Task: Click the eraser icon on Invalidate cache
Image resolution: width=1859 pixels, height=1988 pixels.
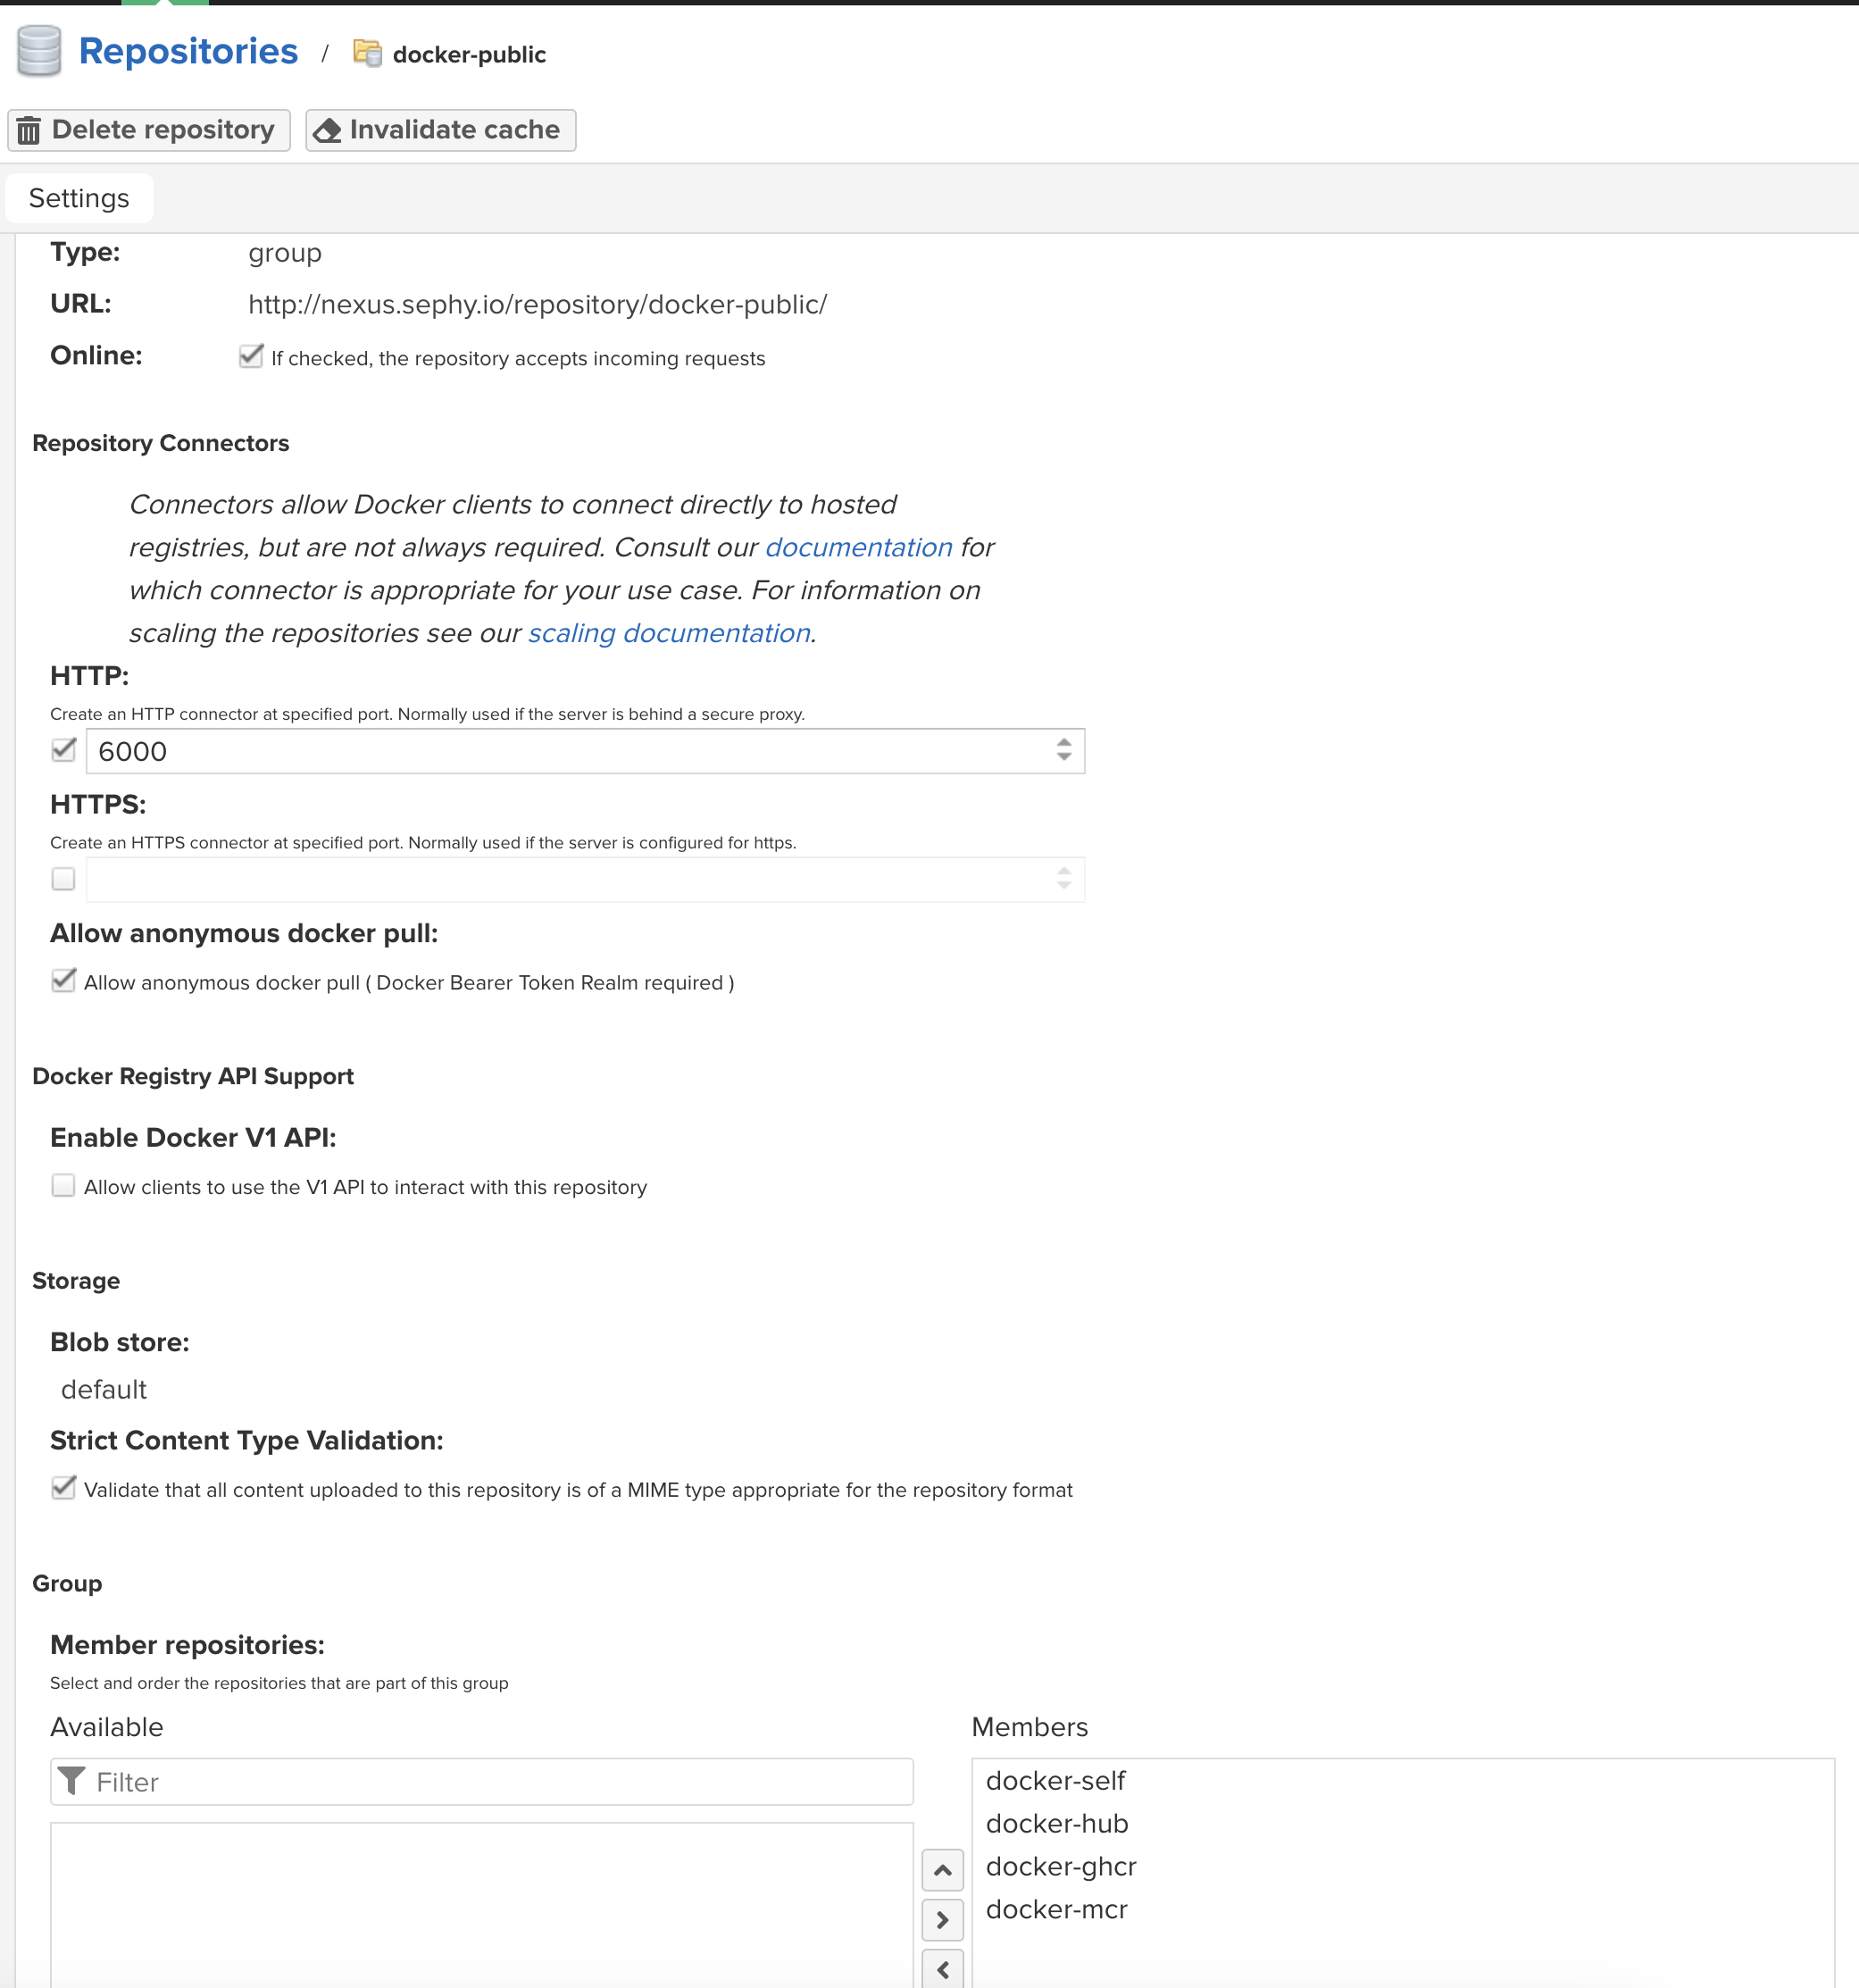Action: (327, 131)
